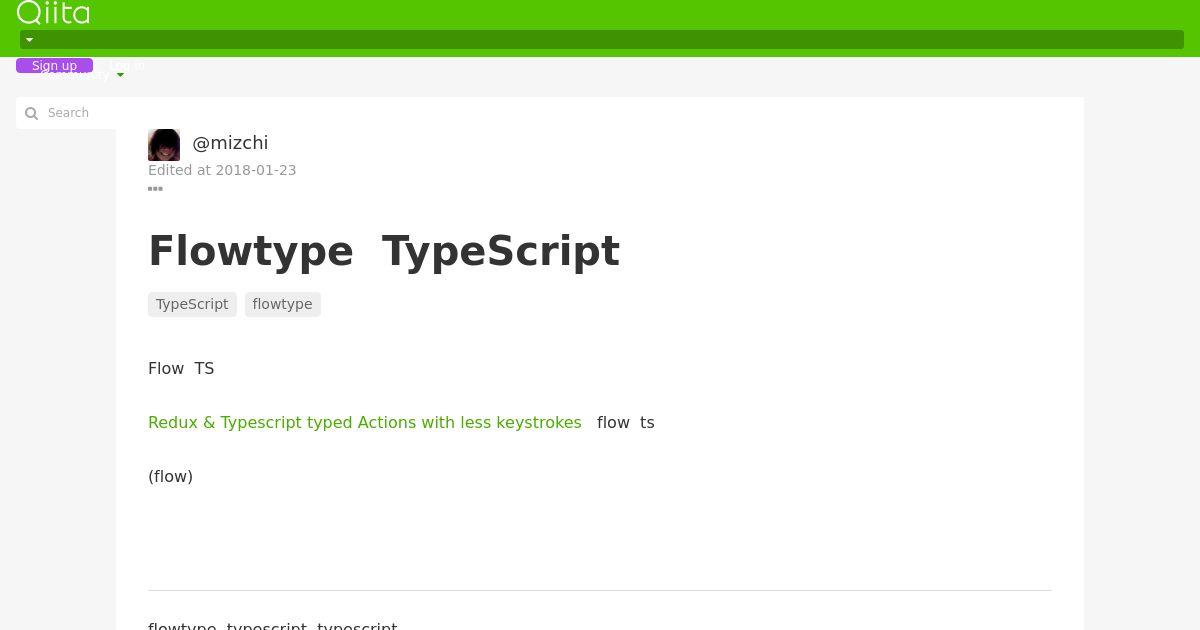Click the Log in link
The image size is (1200, 630).
(x=127, y=66)
